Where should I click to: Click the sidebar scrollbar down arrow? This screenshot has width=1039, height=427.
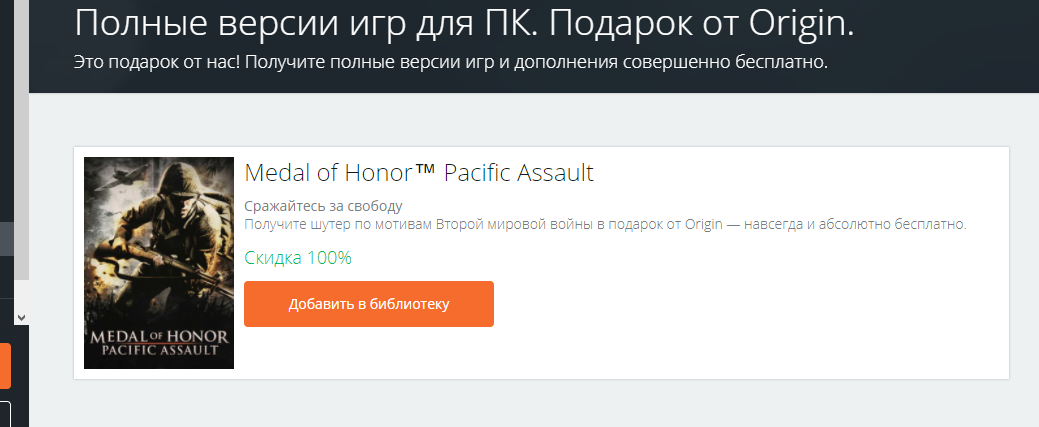pyautogui.click(x=20, y=316)
